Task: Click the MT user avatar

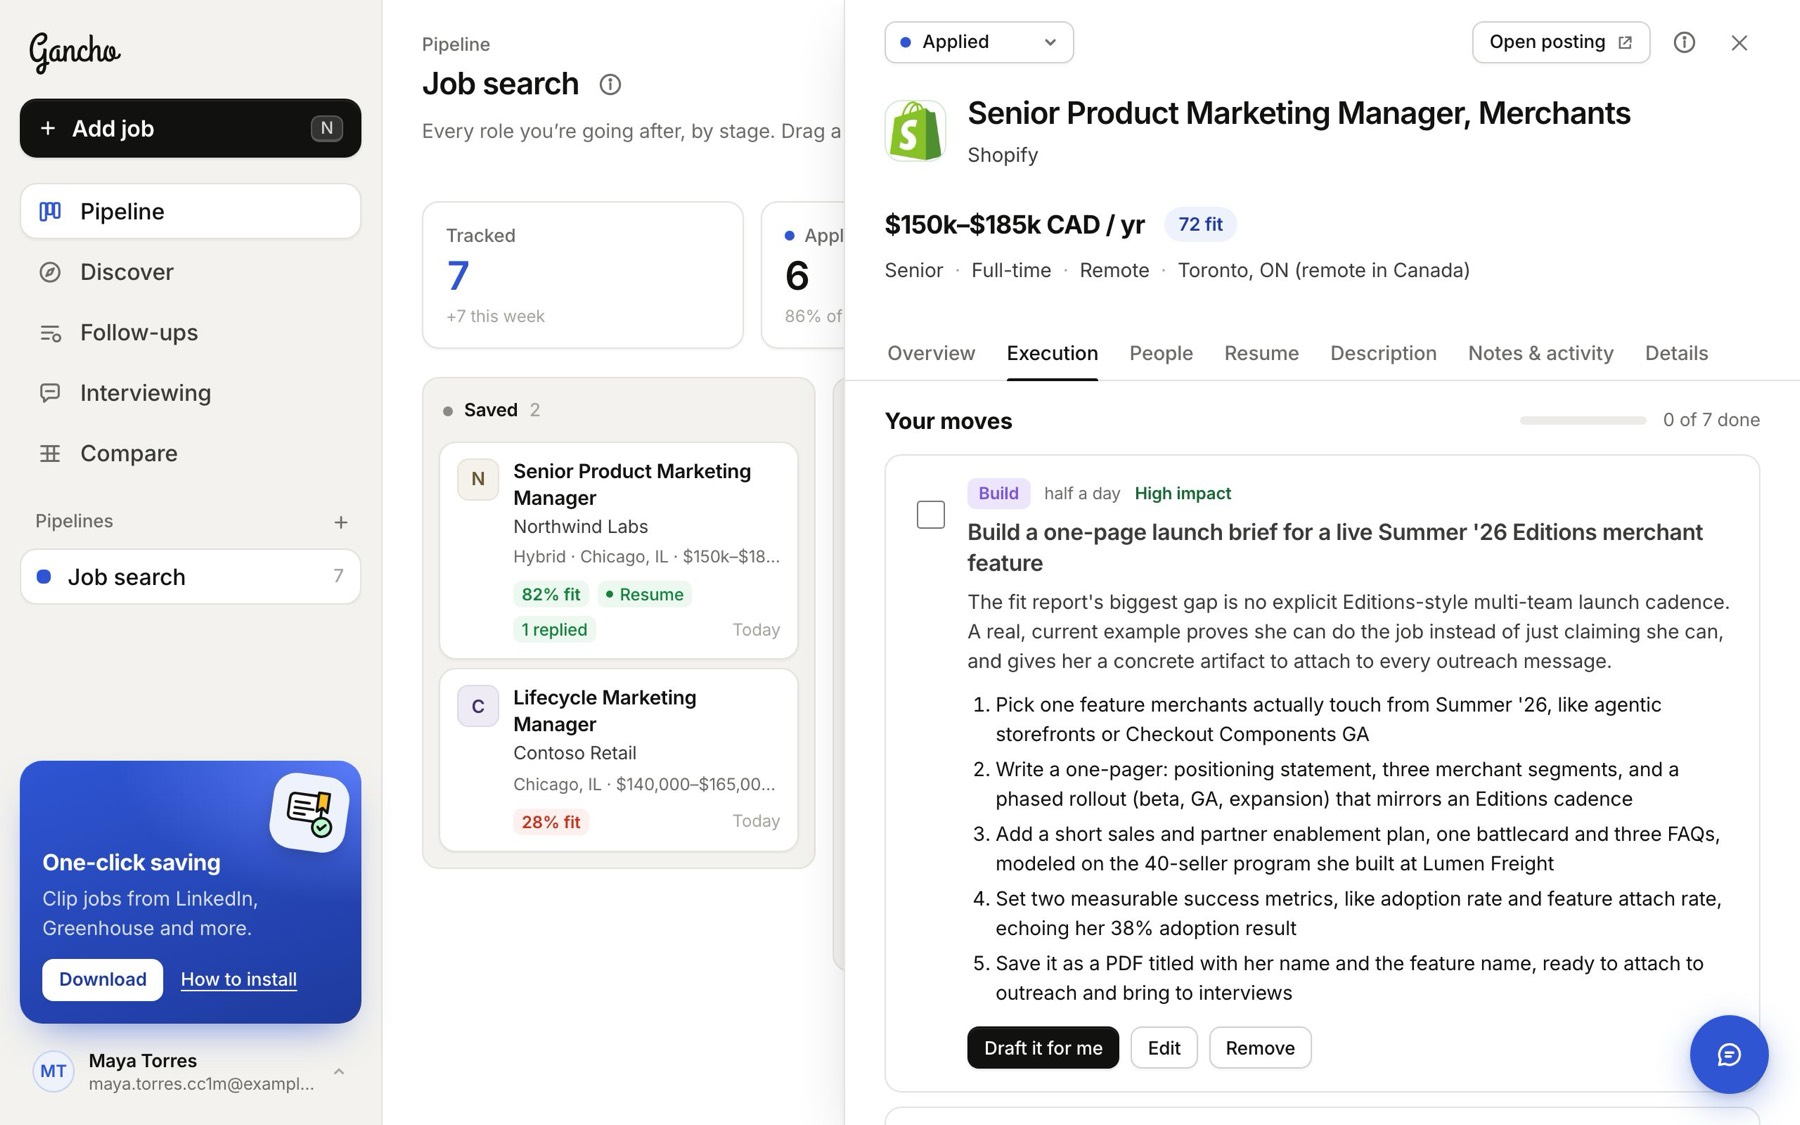Action: 54,1072
